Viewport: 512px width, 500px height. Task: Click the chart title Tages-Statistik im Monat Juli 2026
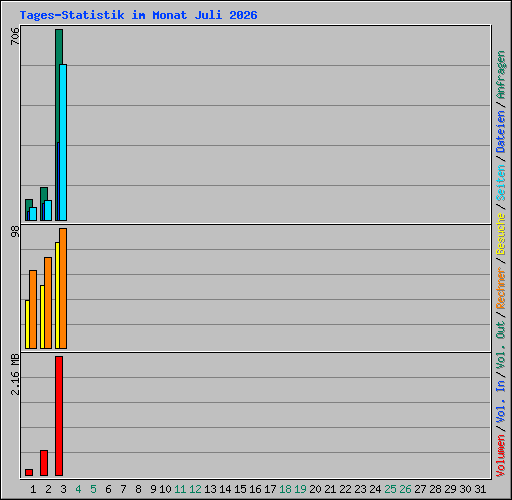(x=138, y=15)
